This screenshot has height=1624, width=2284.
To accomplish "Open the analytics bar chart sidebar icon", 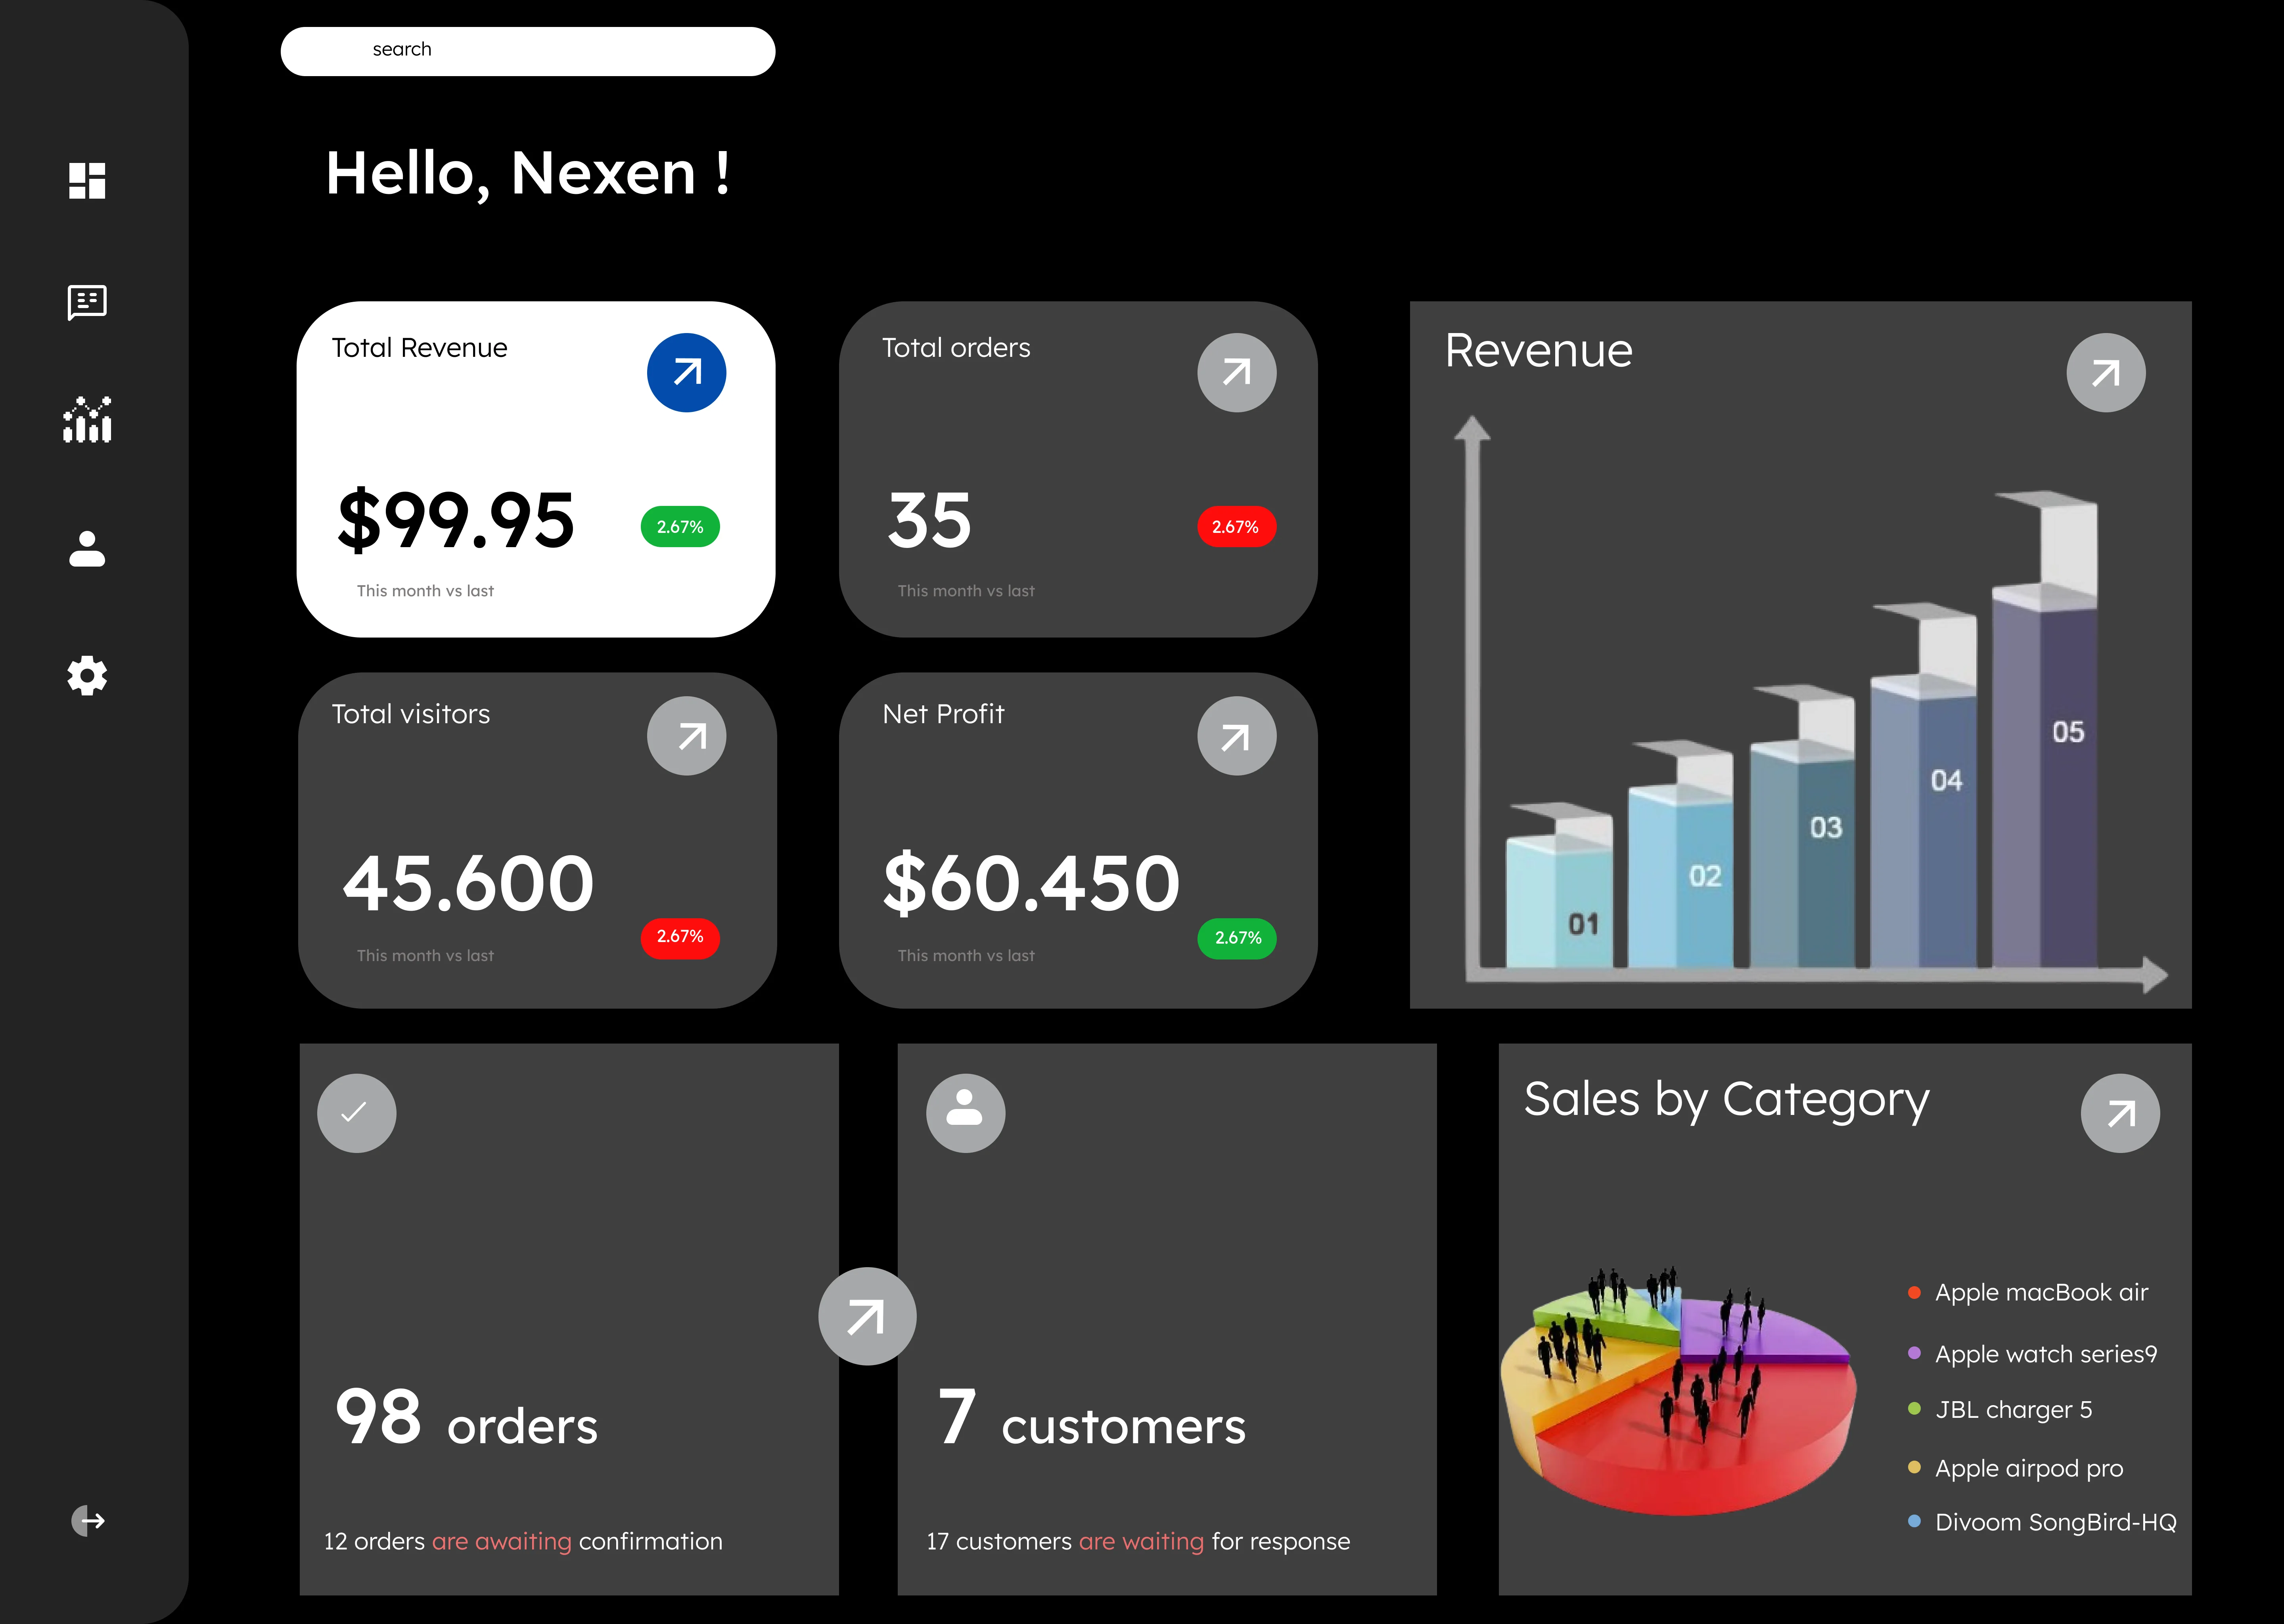I will (x=87, y=420).
